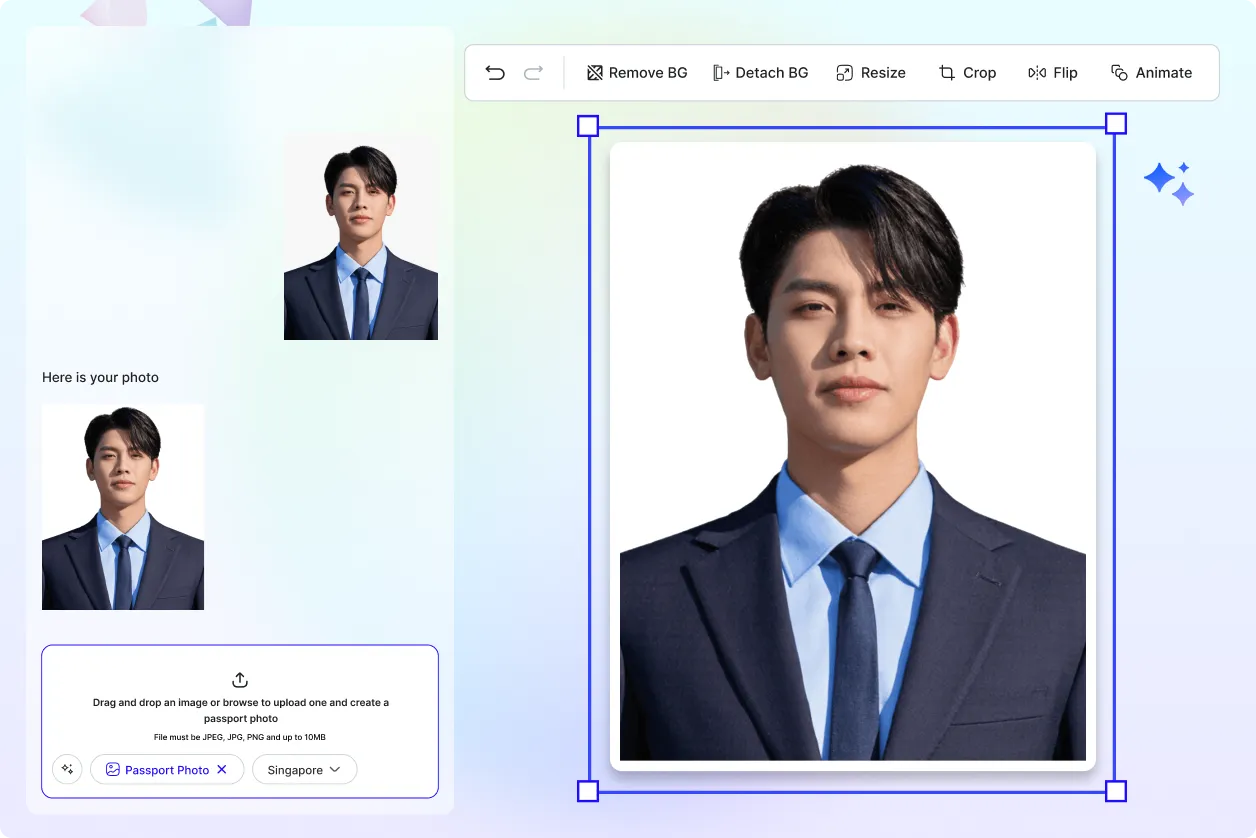1256x838 pixels.
Task: Activate the Detach BG tool
Action: (761, 72)
